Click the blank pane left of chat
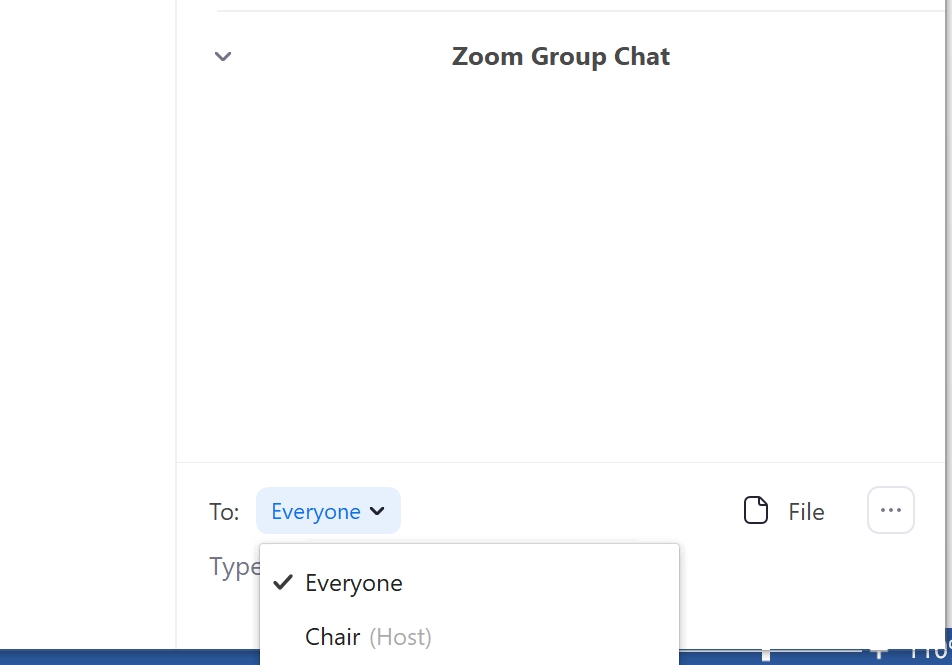The width and height of the screenshot is (952, 665). point(88,300)
